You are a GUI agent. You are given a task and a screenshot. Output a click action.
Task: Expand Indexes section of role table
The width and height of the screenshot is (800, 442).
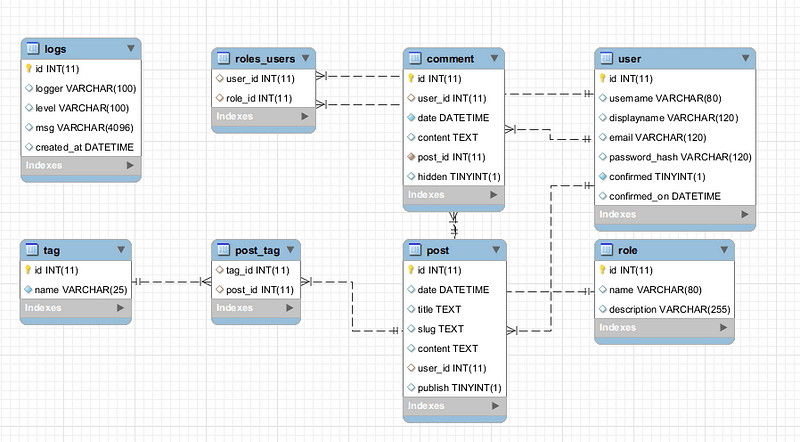723,327
